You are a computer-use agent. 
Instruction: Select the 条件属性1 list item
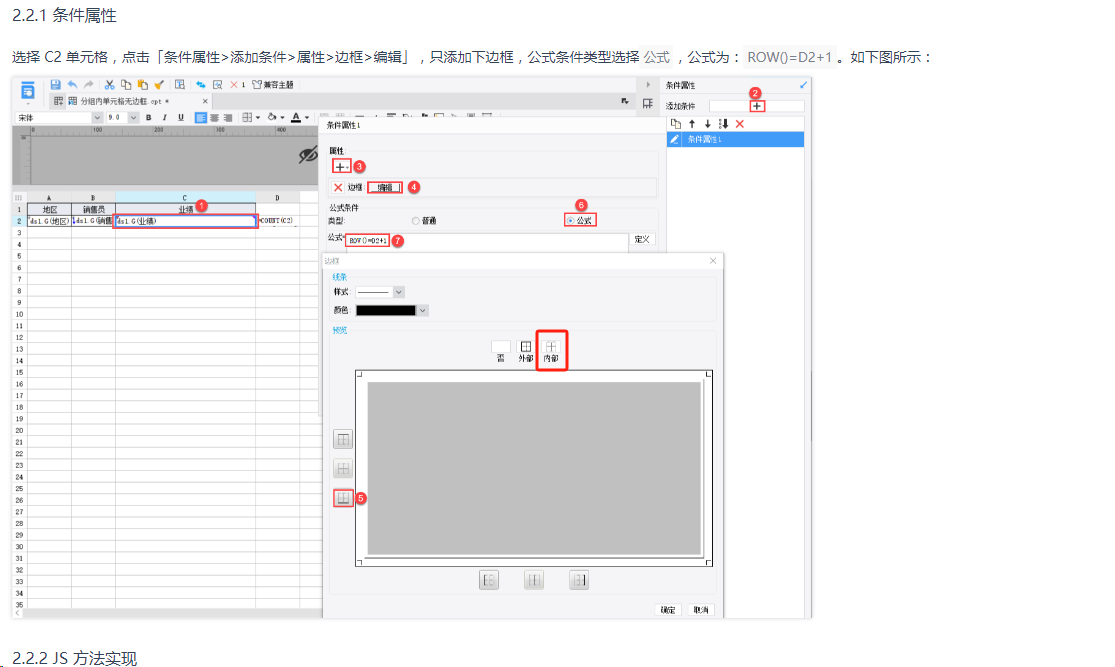(735, 139)
